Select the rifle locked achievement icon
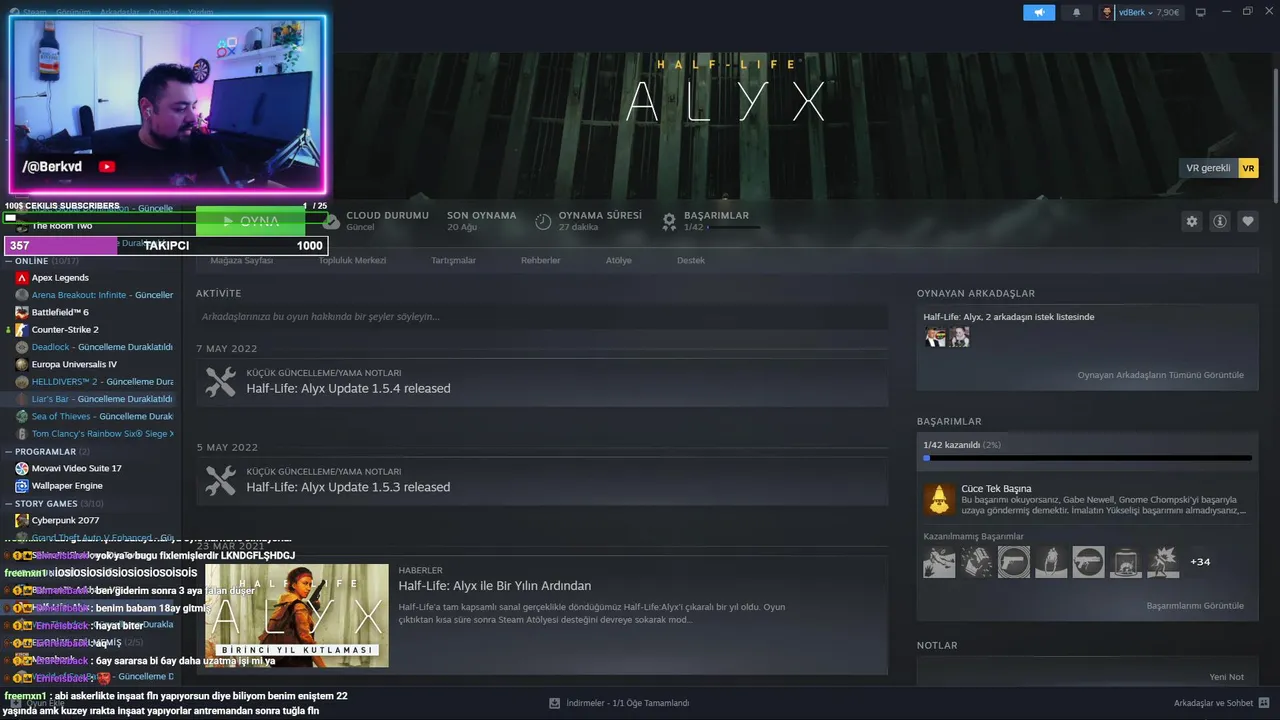This screenshot has width=1280, height=720. (1089, 562)
